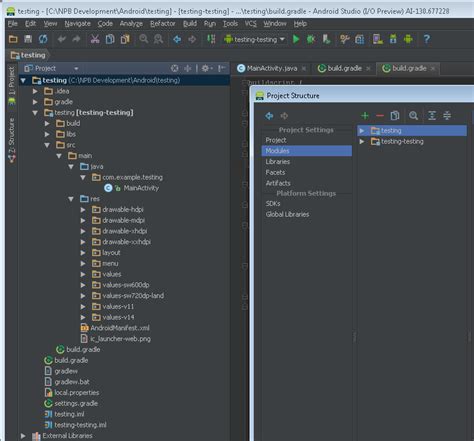Collapse the res folder
The image size is (474, 441).
point(71,199)
